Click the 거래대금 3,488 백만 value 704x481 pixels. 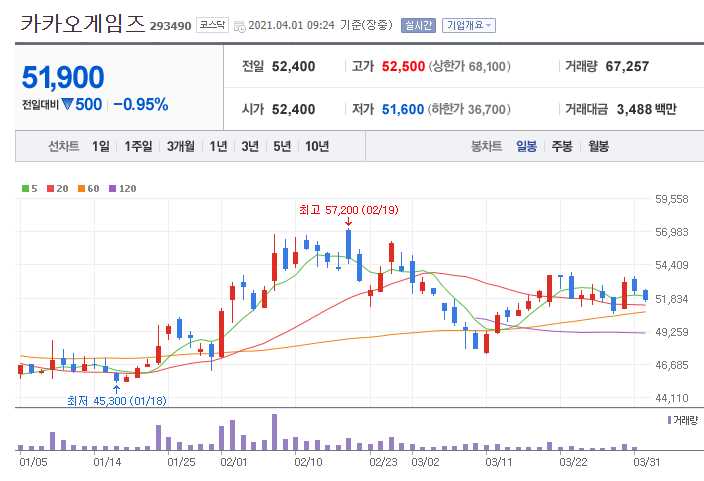point(646,109)
